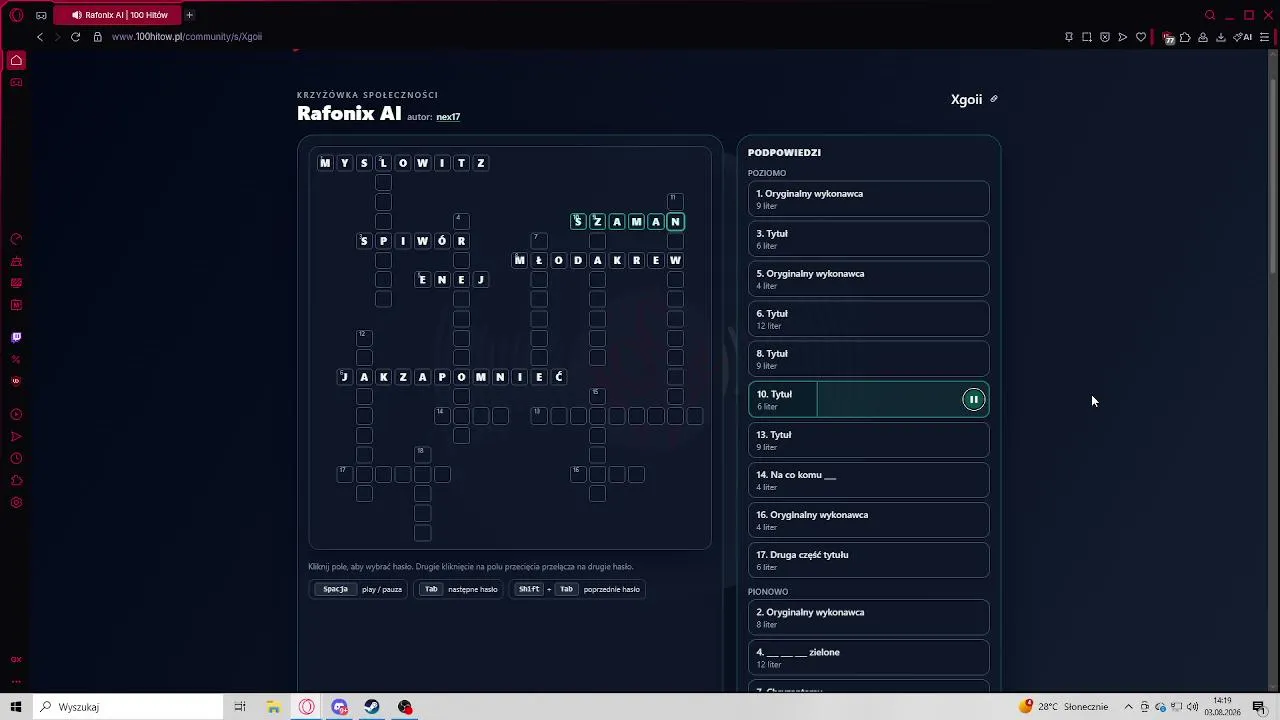The height and width of the screenshot is (720, 1280).
Task: Take a snapshot with the capture icon
Action: 1087,37
